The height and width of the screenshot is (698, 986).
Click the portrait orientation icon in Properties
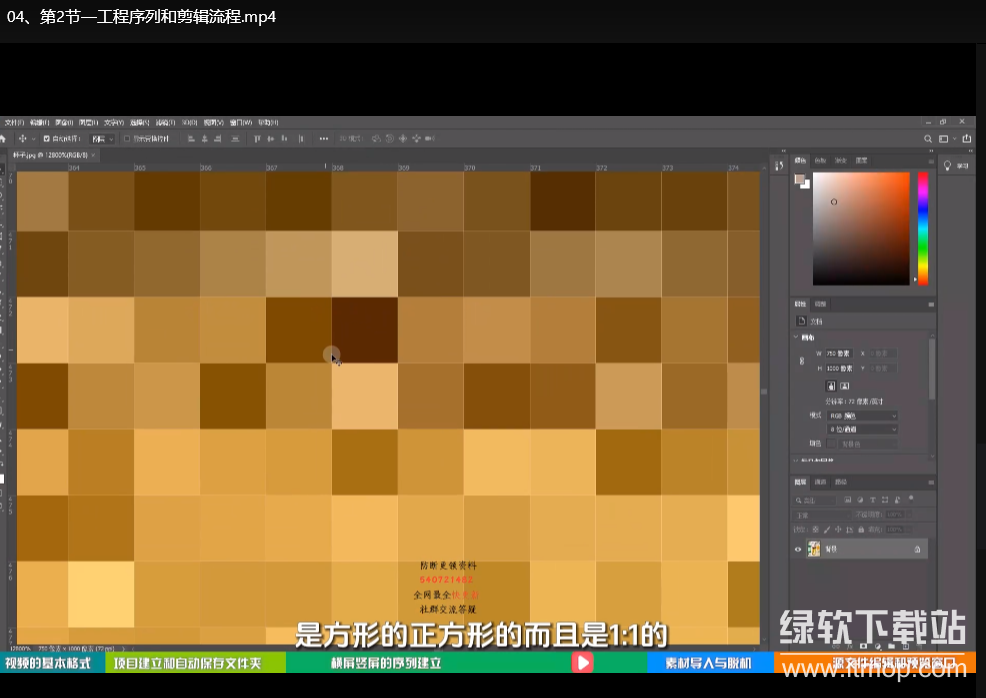coord(830,385)
